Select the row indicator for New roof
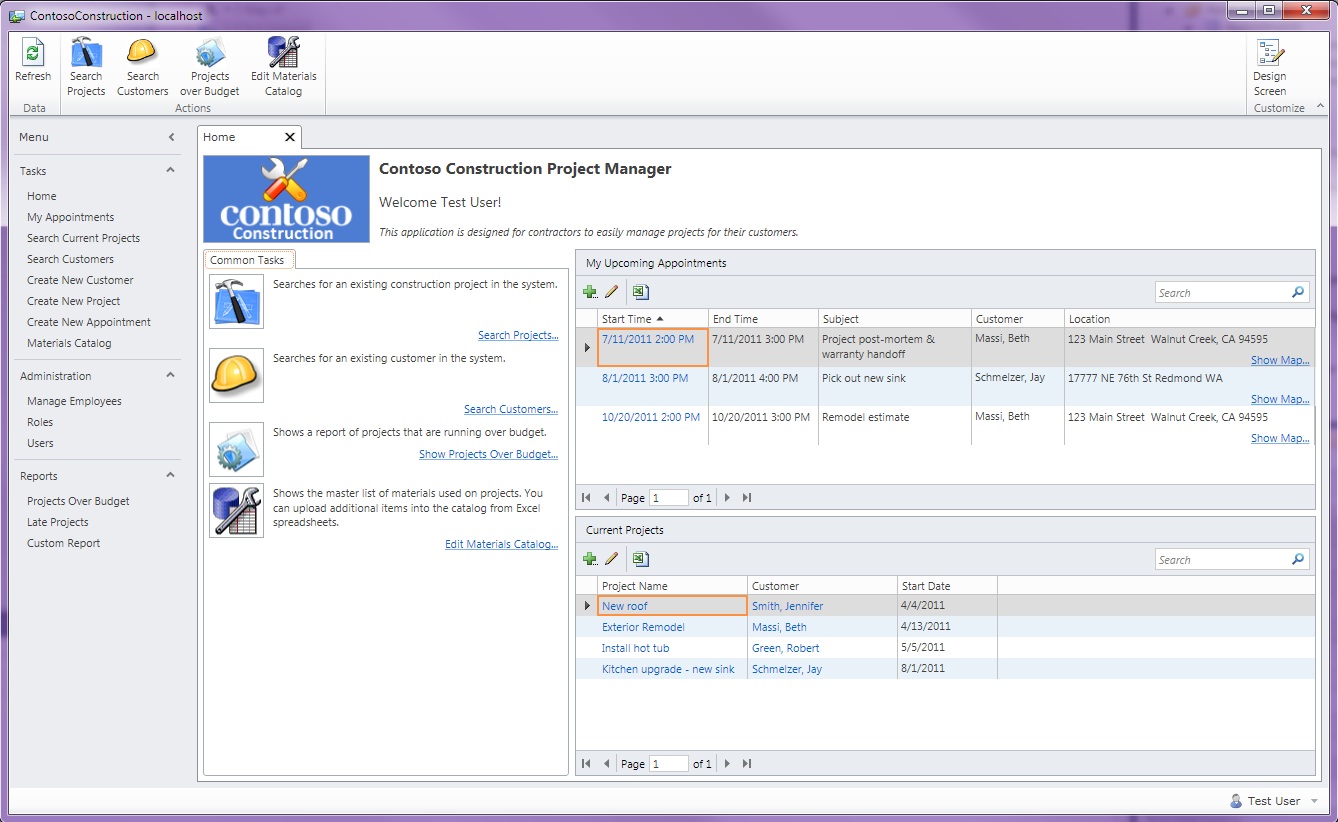The width and height of the screenshot is (1338, 822). coord(587,606)
